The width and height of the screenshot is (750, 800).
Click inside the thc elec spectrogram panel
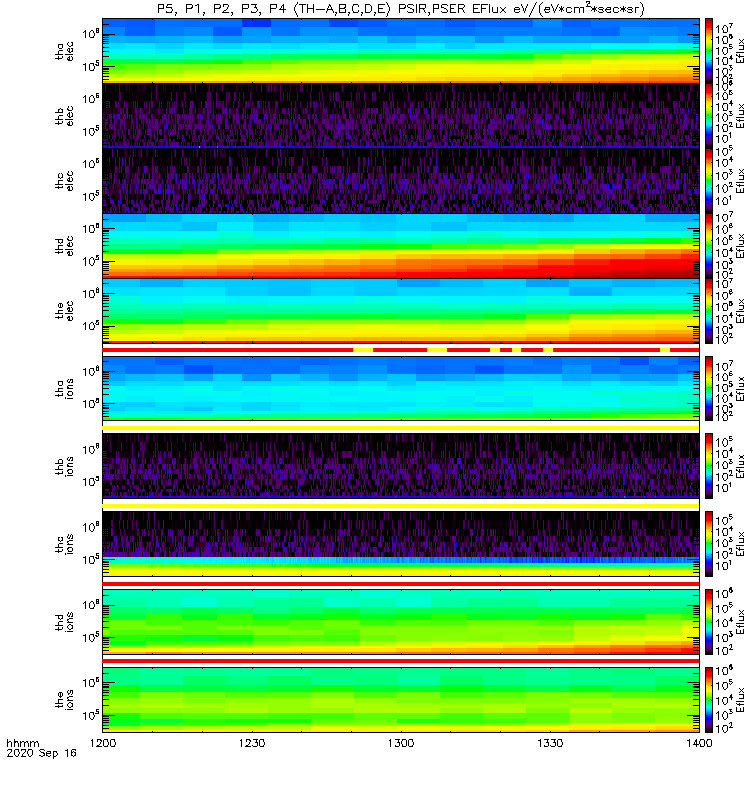401,180
